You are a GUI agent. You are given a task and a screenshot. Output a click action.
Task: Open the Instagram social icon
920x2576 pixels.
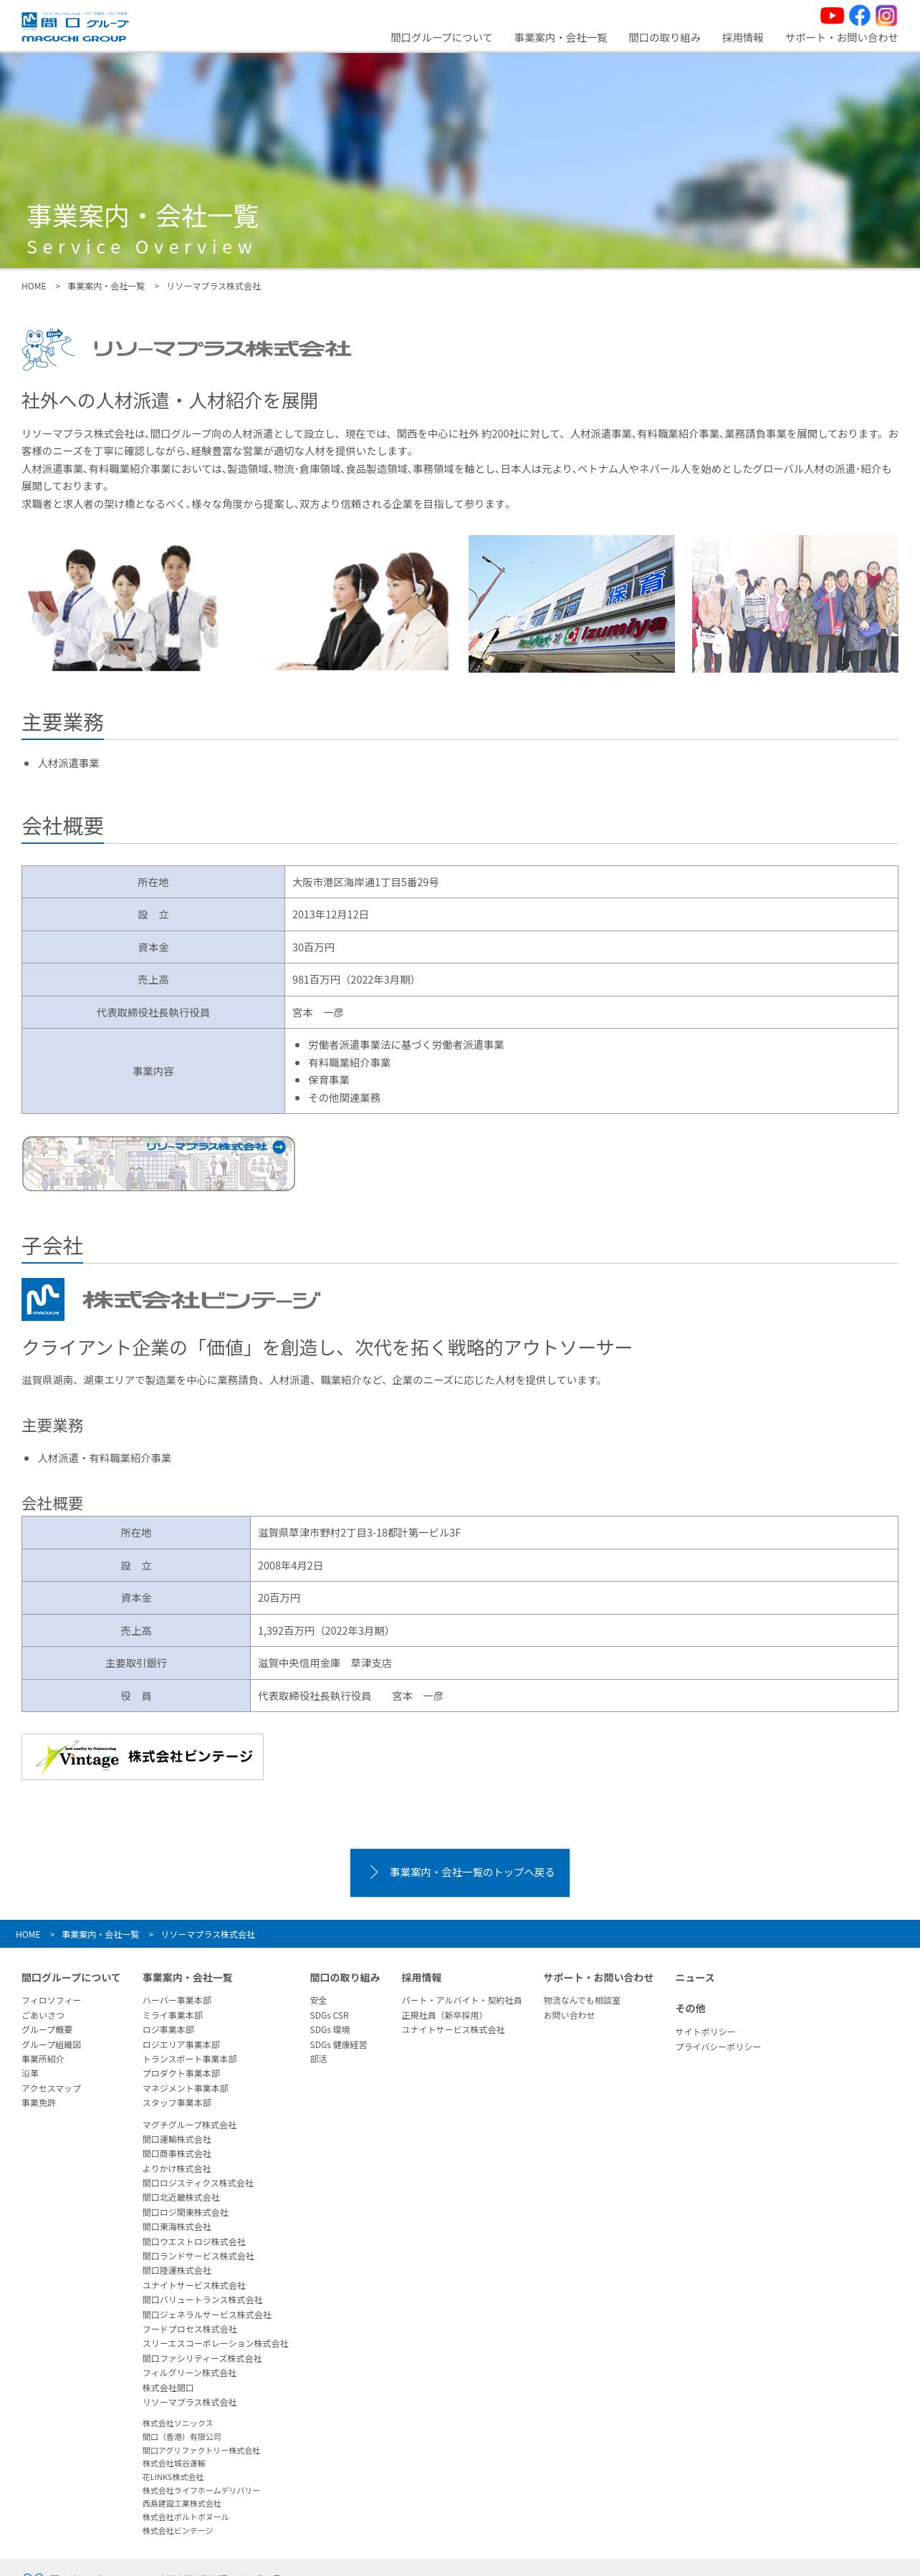click(x=886, y=15)
